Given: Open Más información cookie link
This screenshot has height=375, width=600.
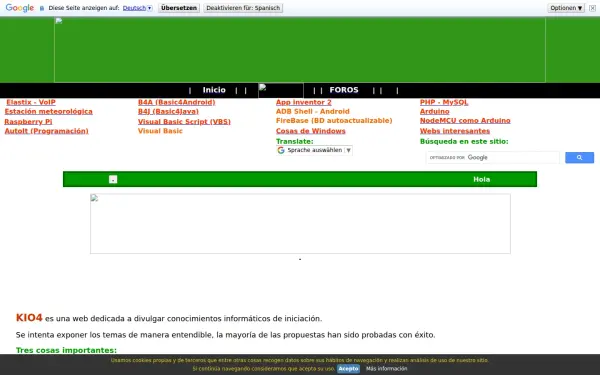Looking at the screenshot, I should [386, 369].
